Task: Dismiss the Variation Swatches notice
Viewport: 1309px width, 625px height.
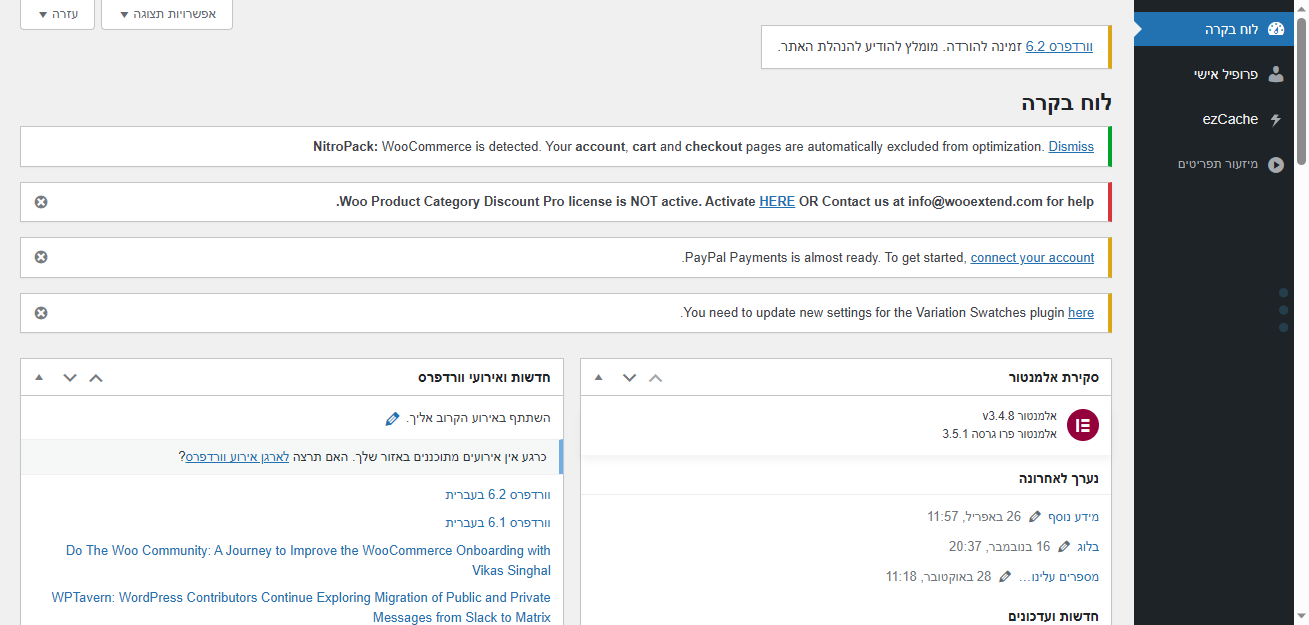Action: (41, 313)
